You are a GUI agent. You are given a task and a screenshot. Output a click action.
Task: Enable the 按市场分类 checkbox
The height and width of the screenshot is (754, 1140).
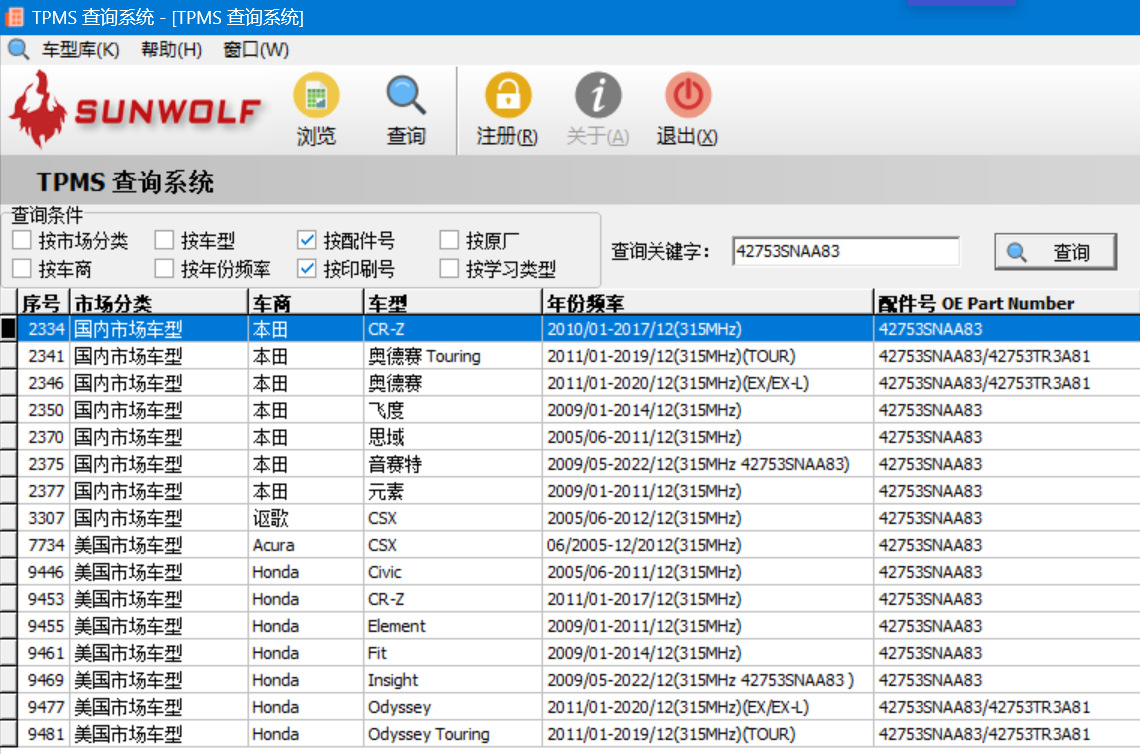tap(22, 240)
